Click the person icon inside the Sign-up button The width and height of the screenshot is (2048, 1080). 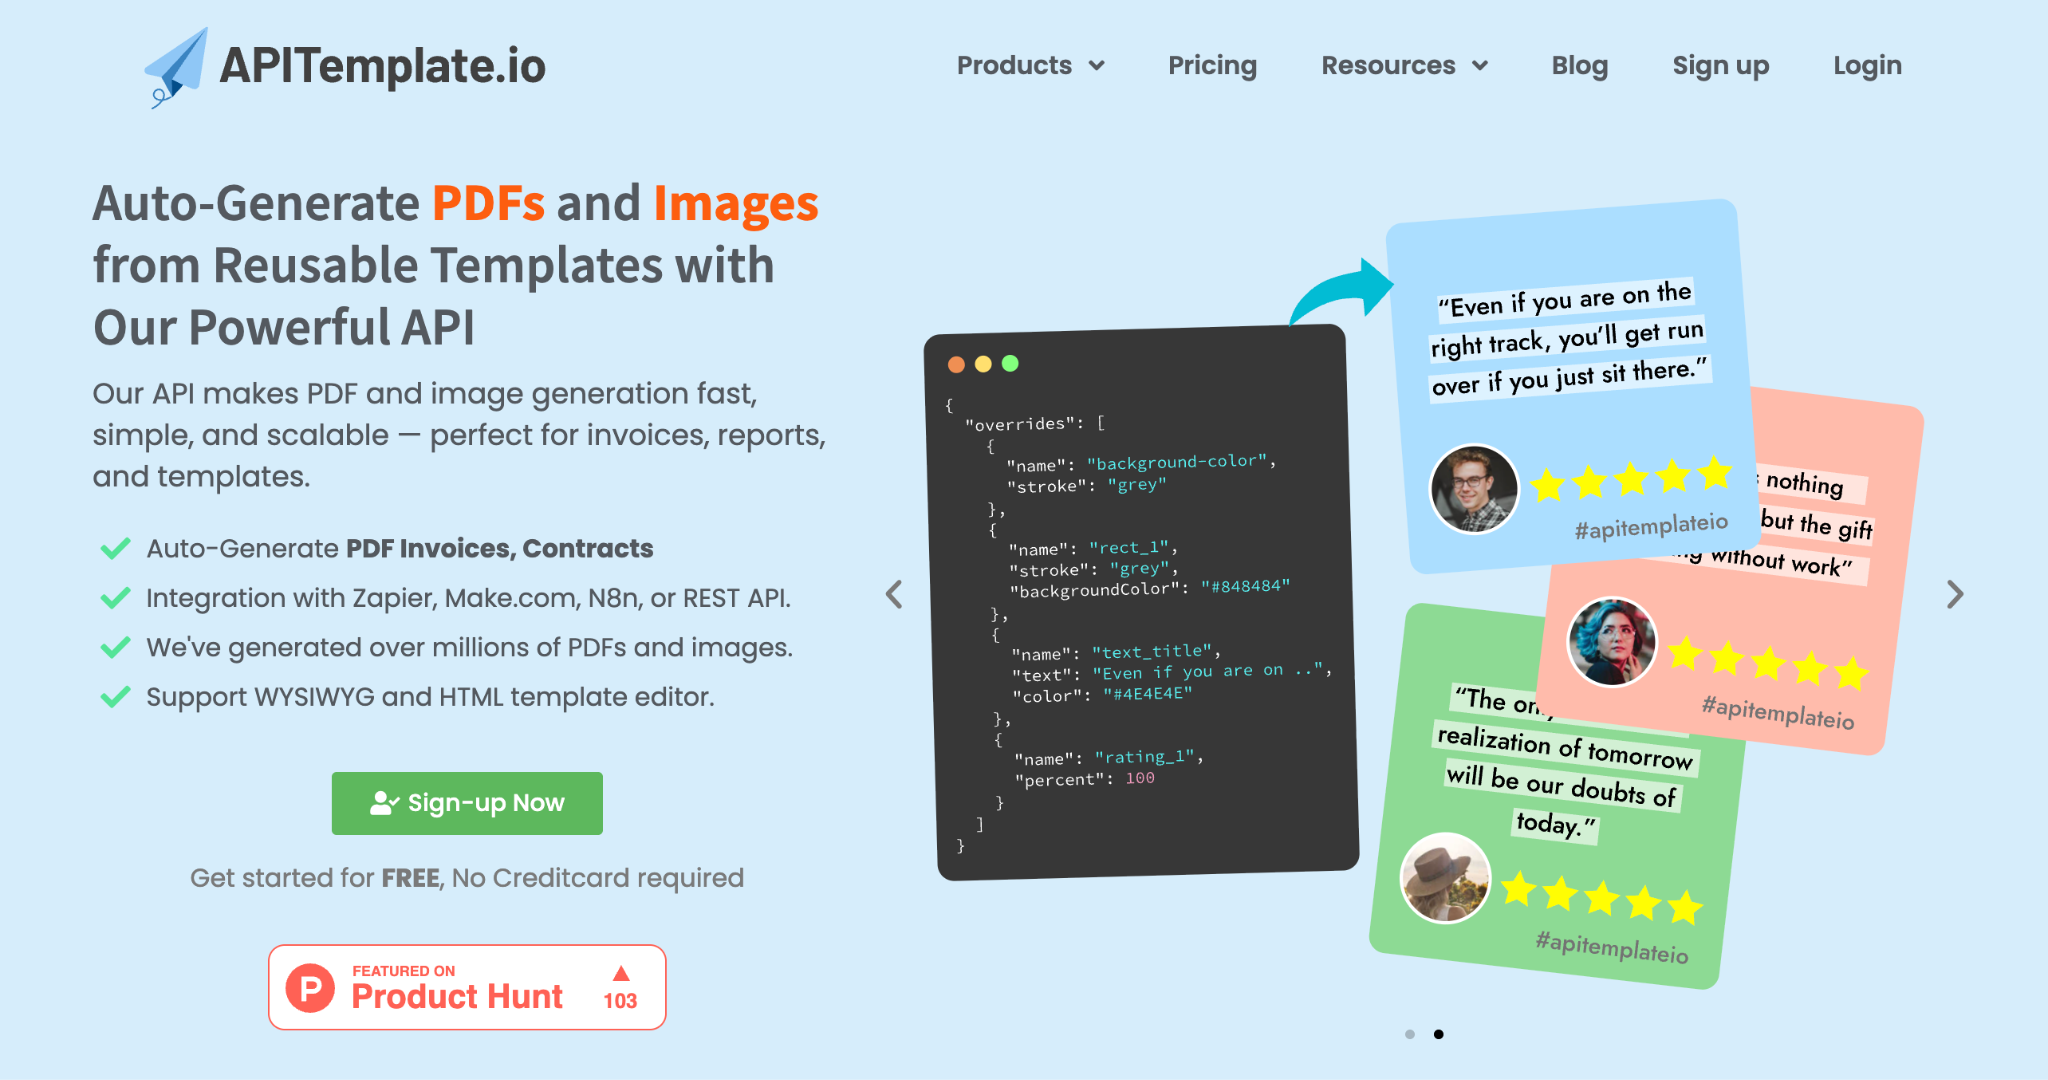pos(383,801)
